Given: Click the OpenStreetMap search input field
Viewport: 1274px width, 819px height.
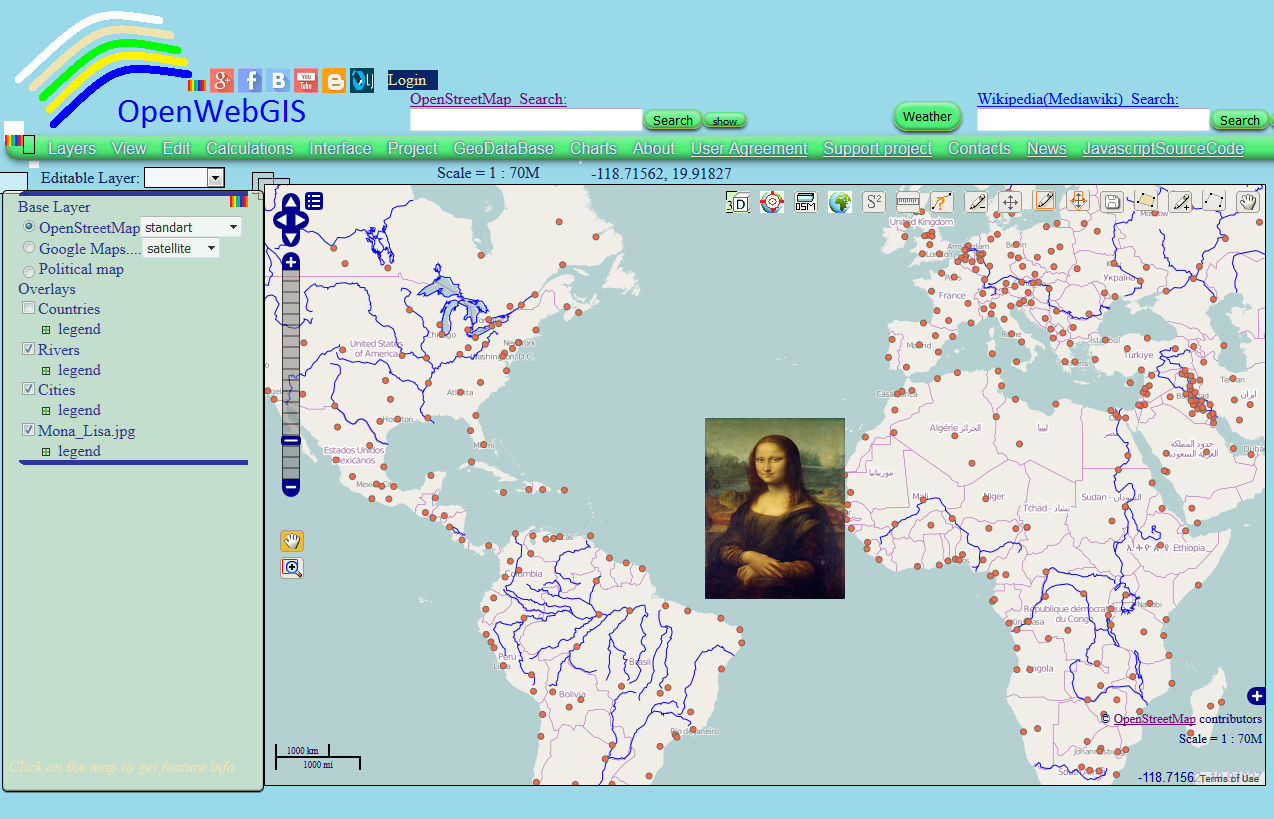Looking at the screenshot, I should pos(526,120).
